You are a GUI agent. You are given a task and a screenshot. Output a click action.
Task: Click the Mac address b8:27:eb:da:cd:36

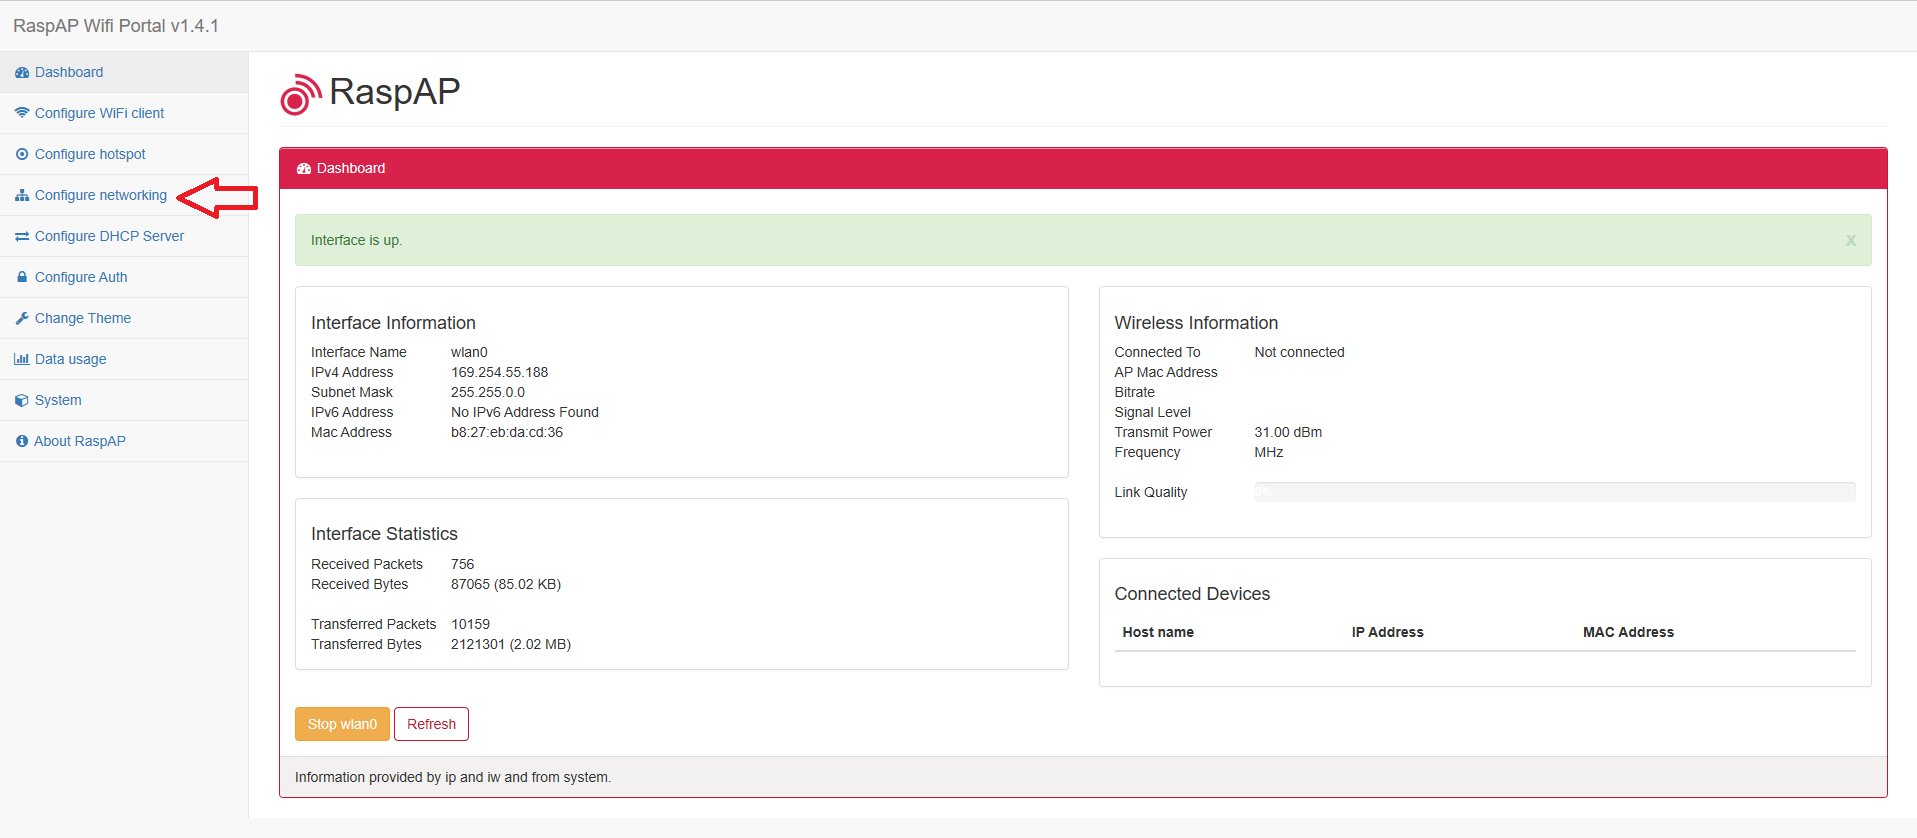507,432
